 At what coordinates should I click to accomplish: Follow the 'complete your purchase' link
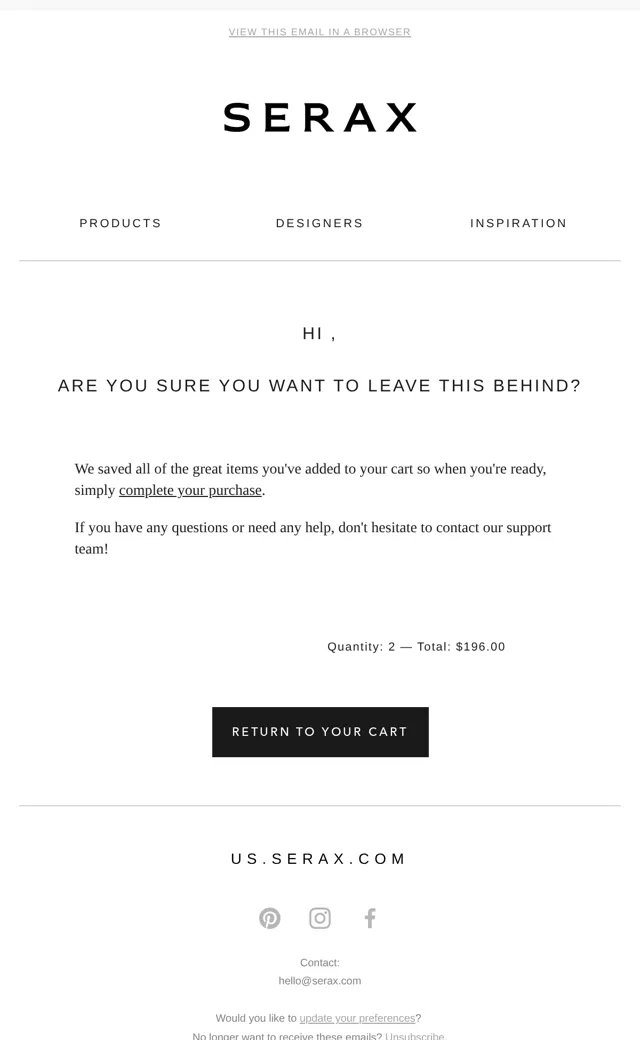tap(190, 490)
